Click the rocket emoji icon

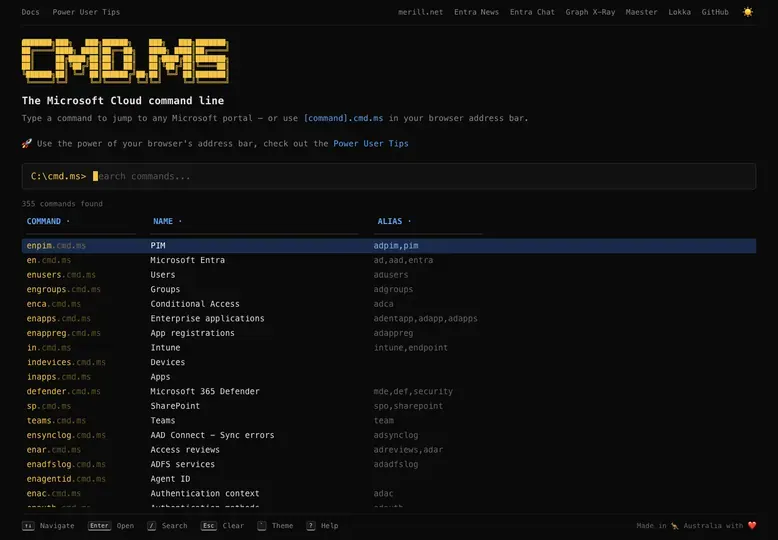[x=27, y=143]
